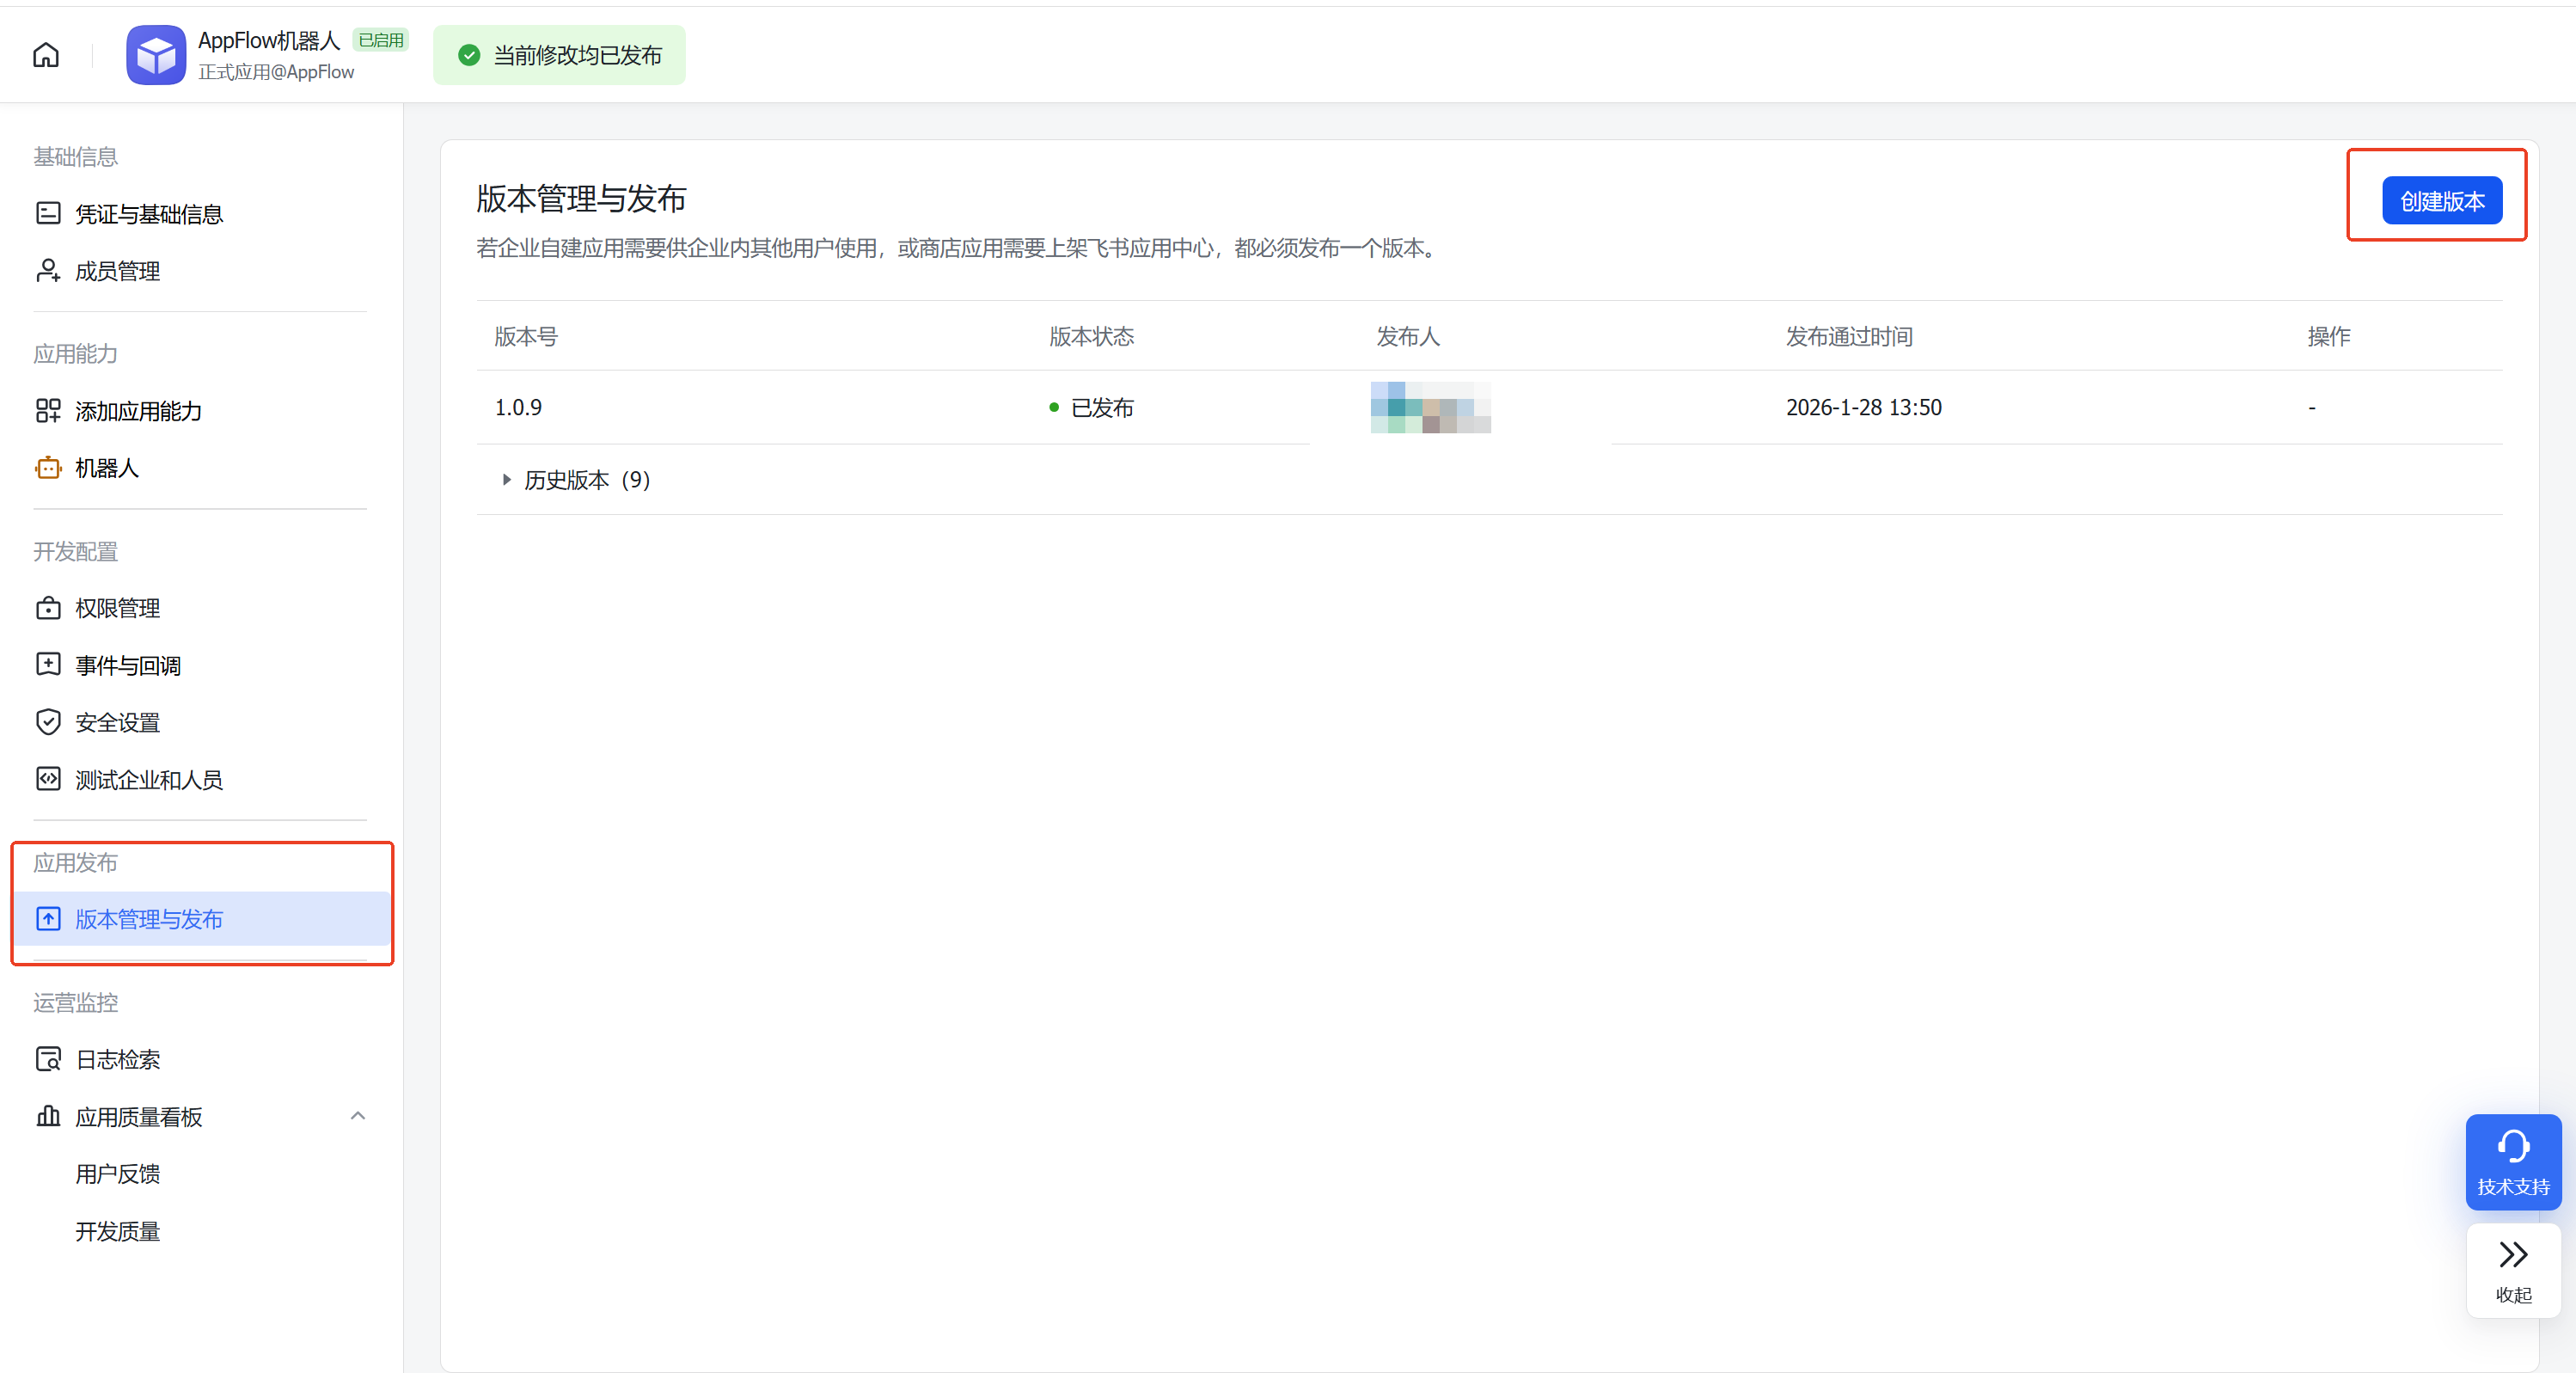Click the AppFlow robot app logo
2576x1373 pixels.
pos(155,55)
